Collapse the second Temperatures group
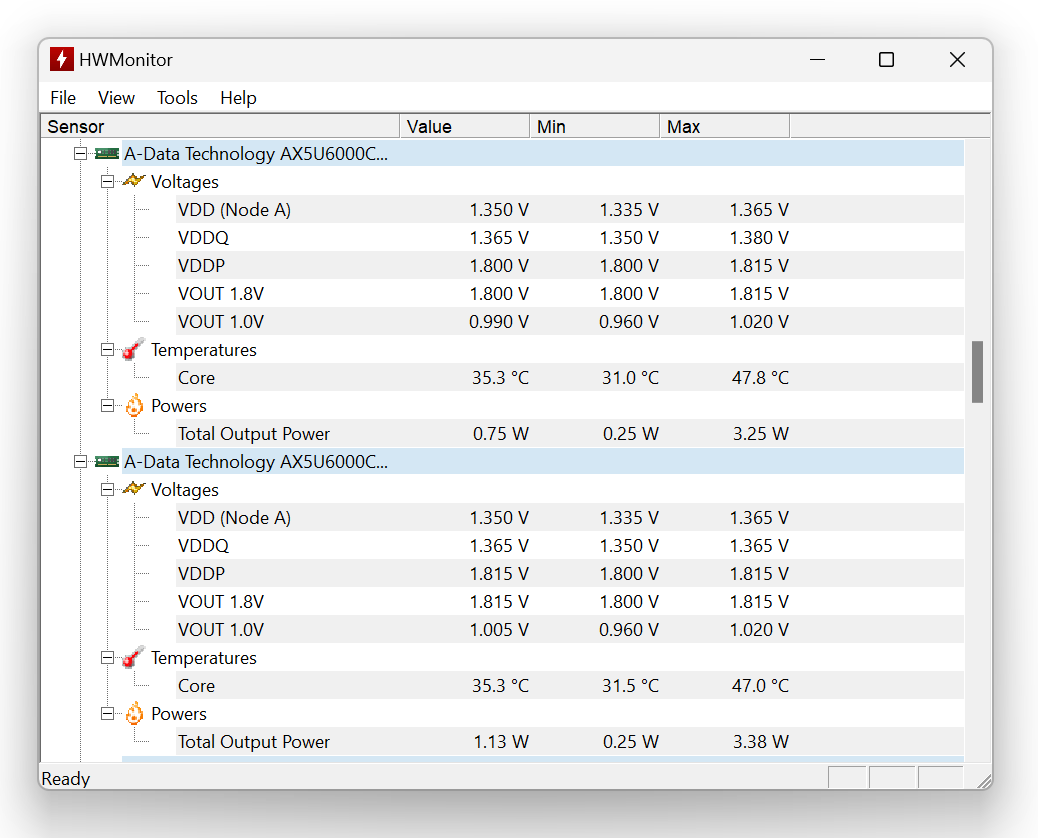1038x838 pixels. 107,658
